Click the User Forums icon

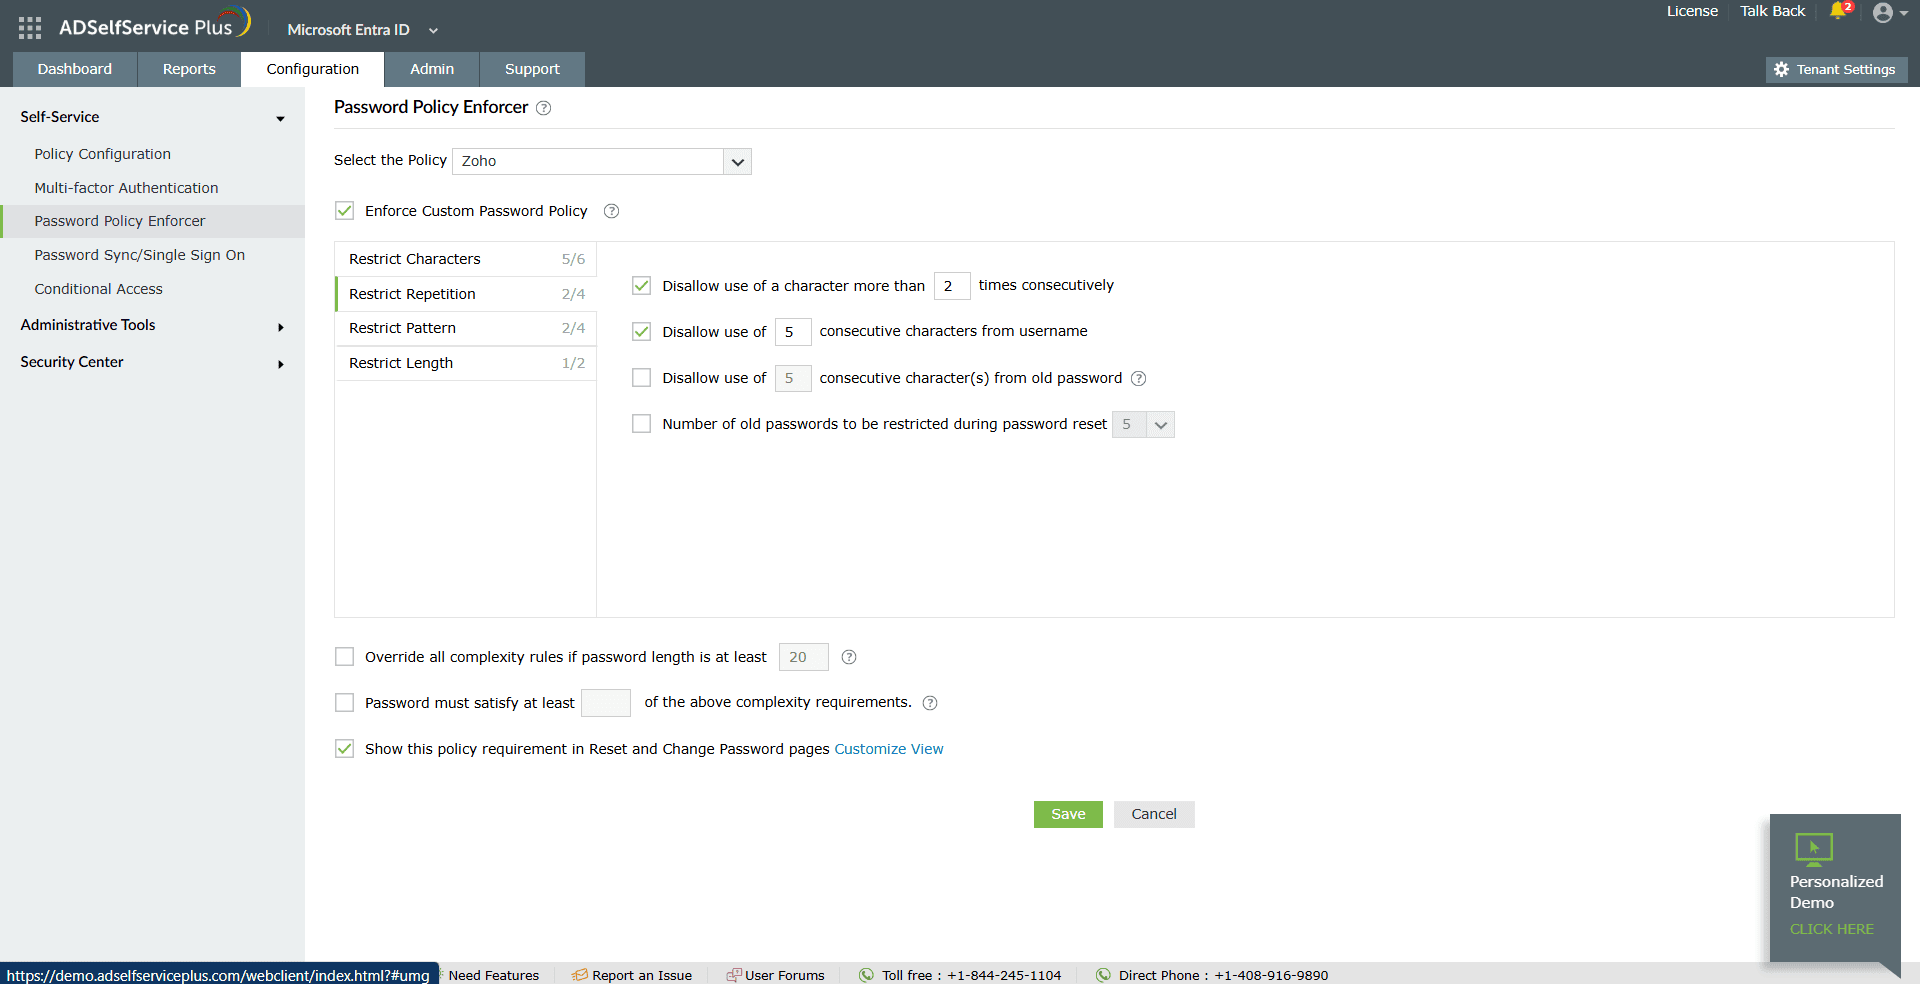(x=734, y=975)
